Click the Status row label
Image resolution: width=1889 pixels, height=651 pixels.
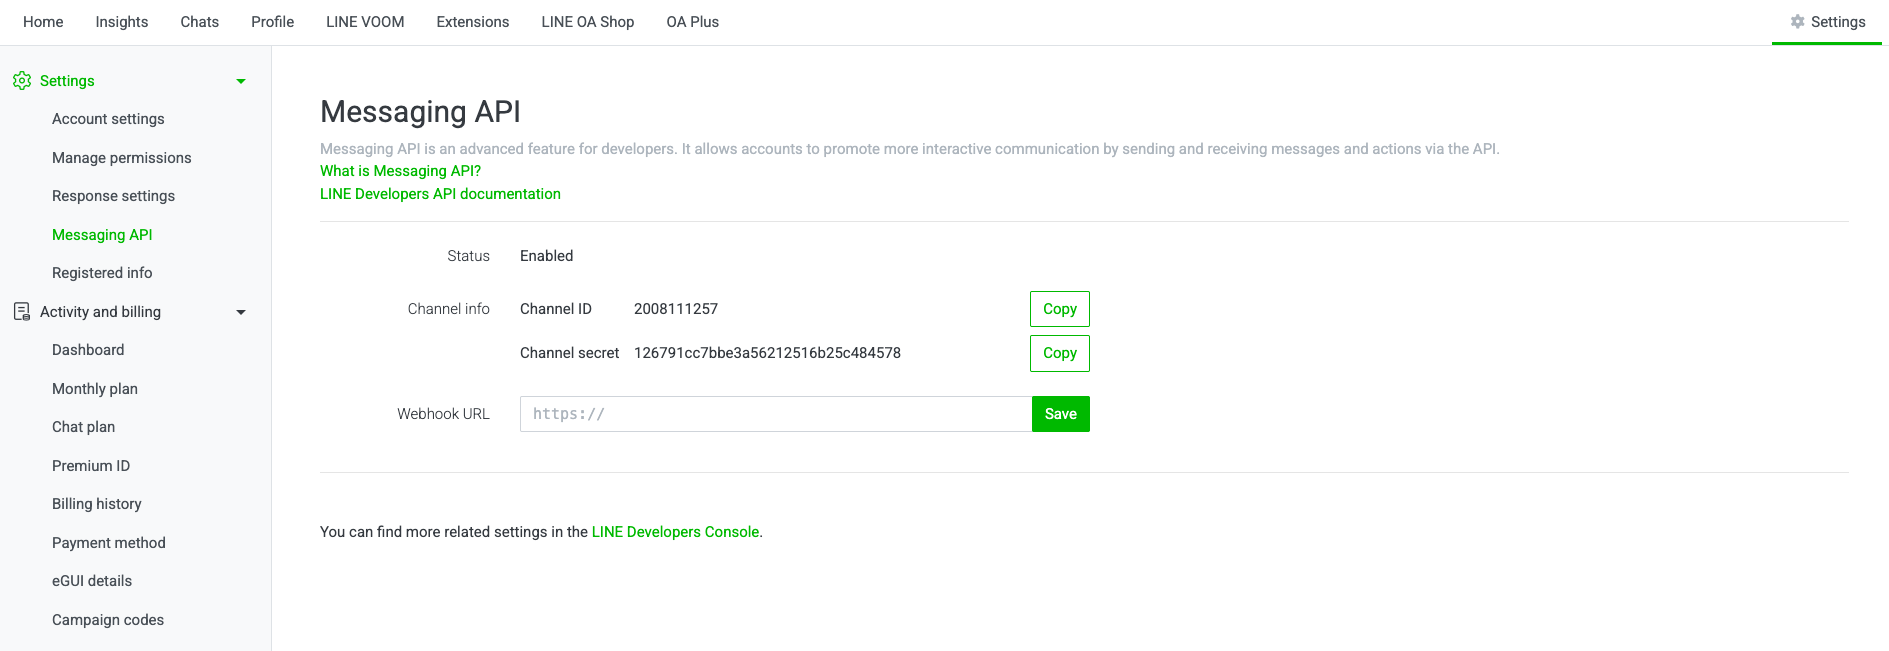click(x=468, y=256)
